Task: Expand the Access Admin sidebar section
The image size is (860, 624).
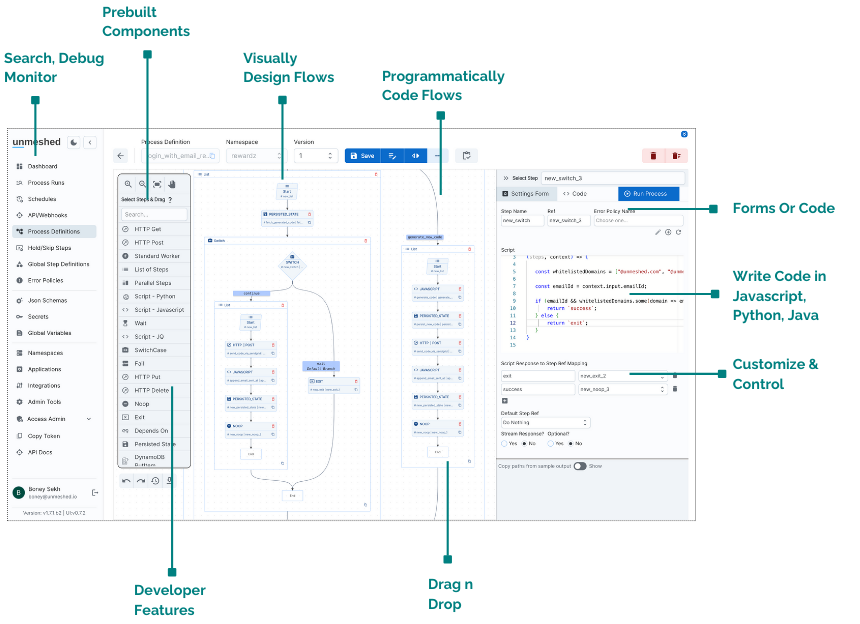Action: coord(88,419)
